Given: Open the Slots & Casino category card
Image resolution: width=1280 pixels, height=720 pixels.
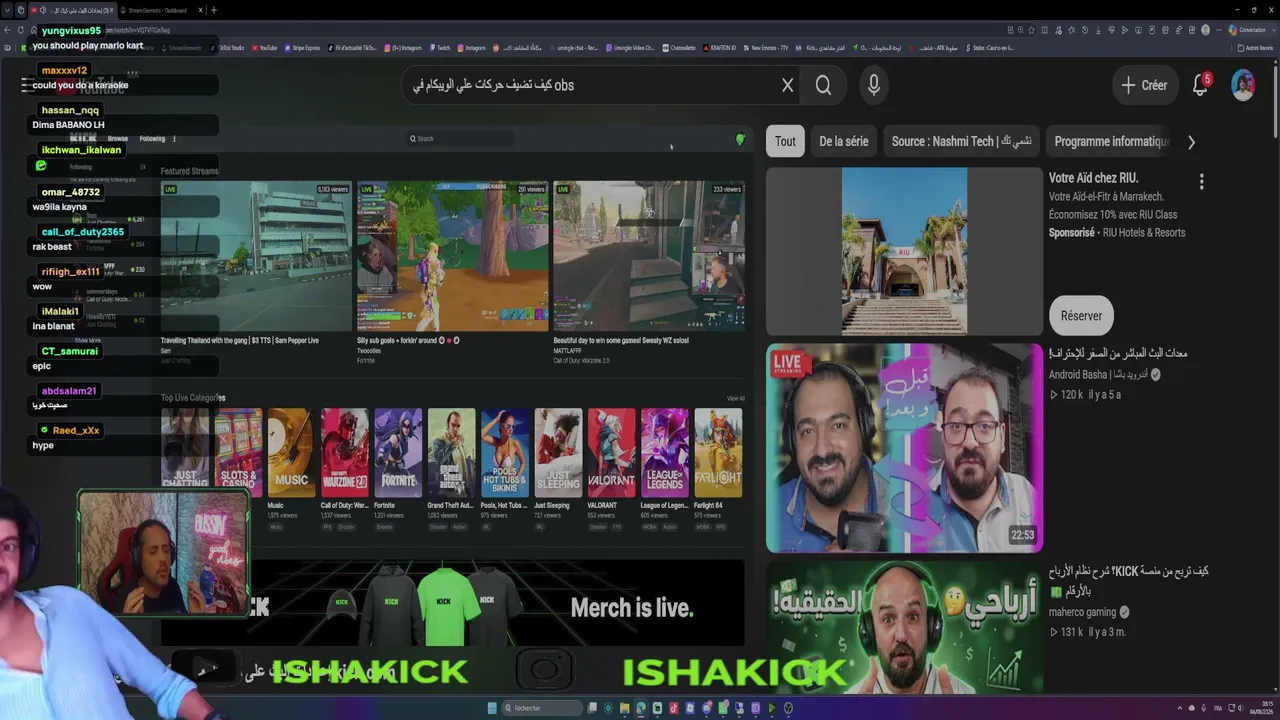Looking at the screenshot, I should [238, 453].
